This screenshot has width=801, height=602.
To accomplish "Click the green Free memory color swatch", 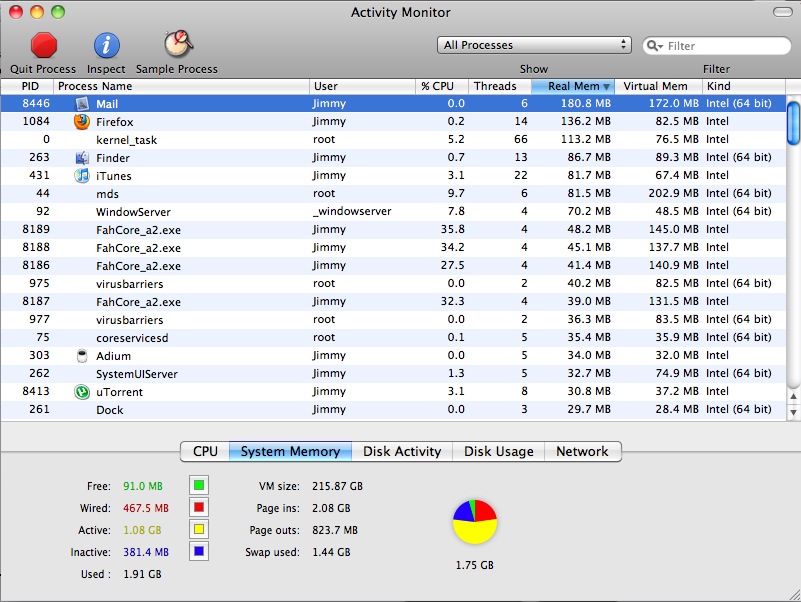I will (x=199, y=485).
